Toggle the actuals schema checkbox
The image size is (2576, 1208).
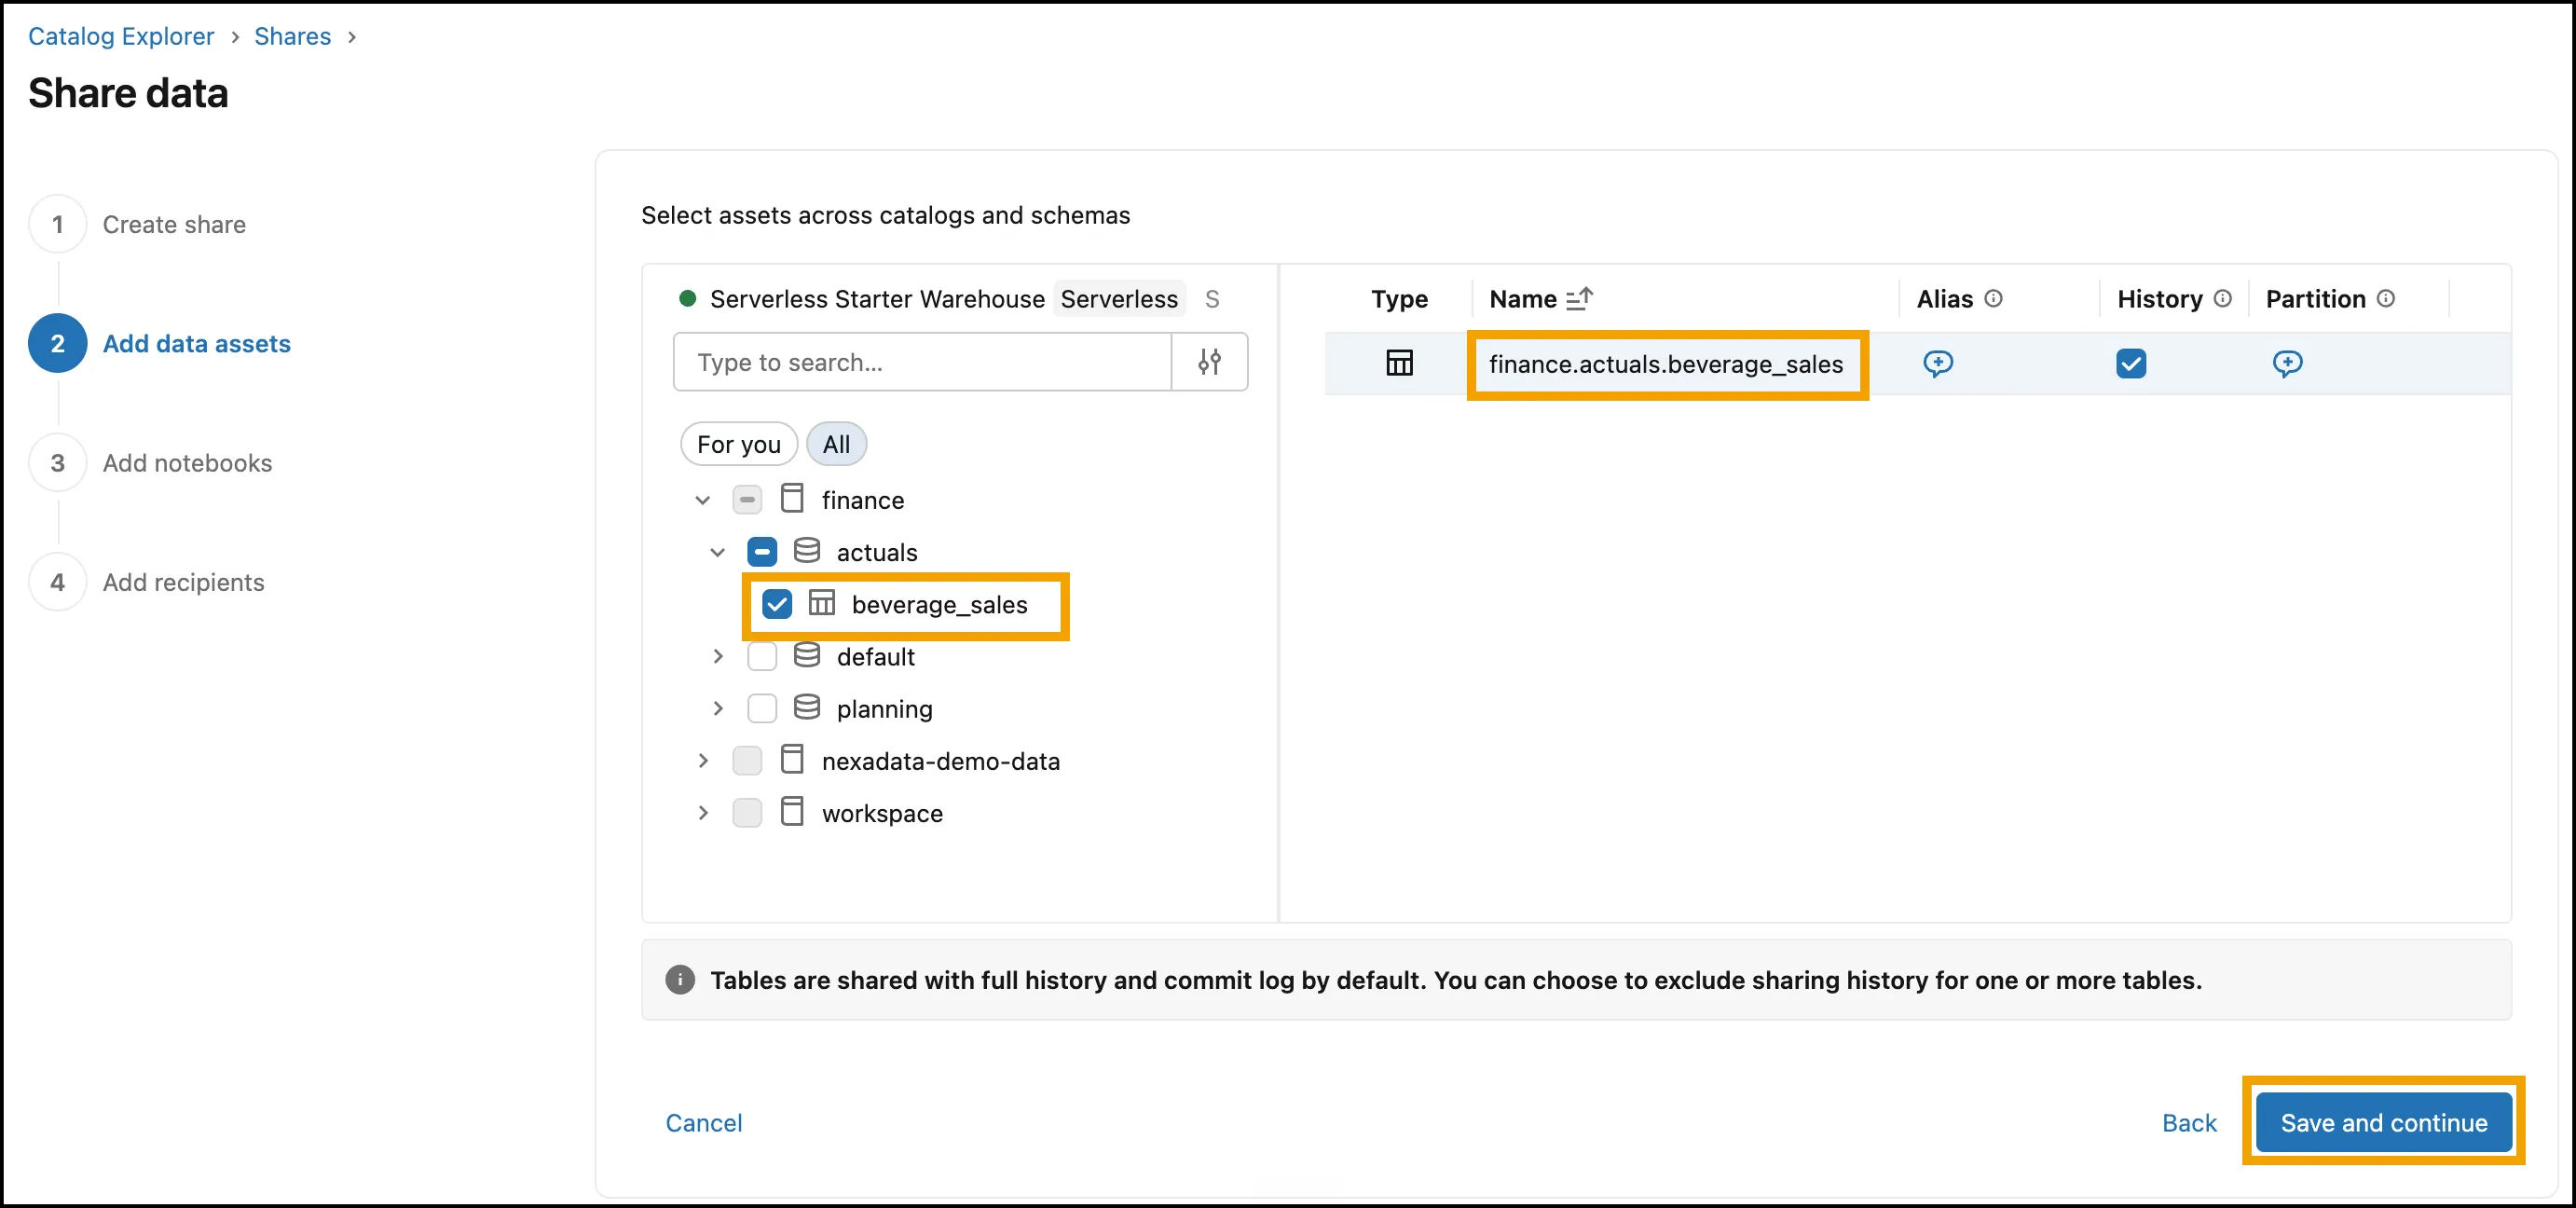[x=762, y=551]
